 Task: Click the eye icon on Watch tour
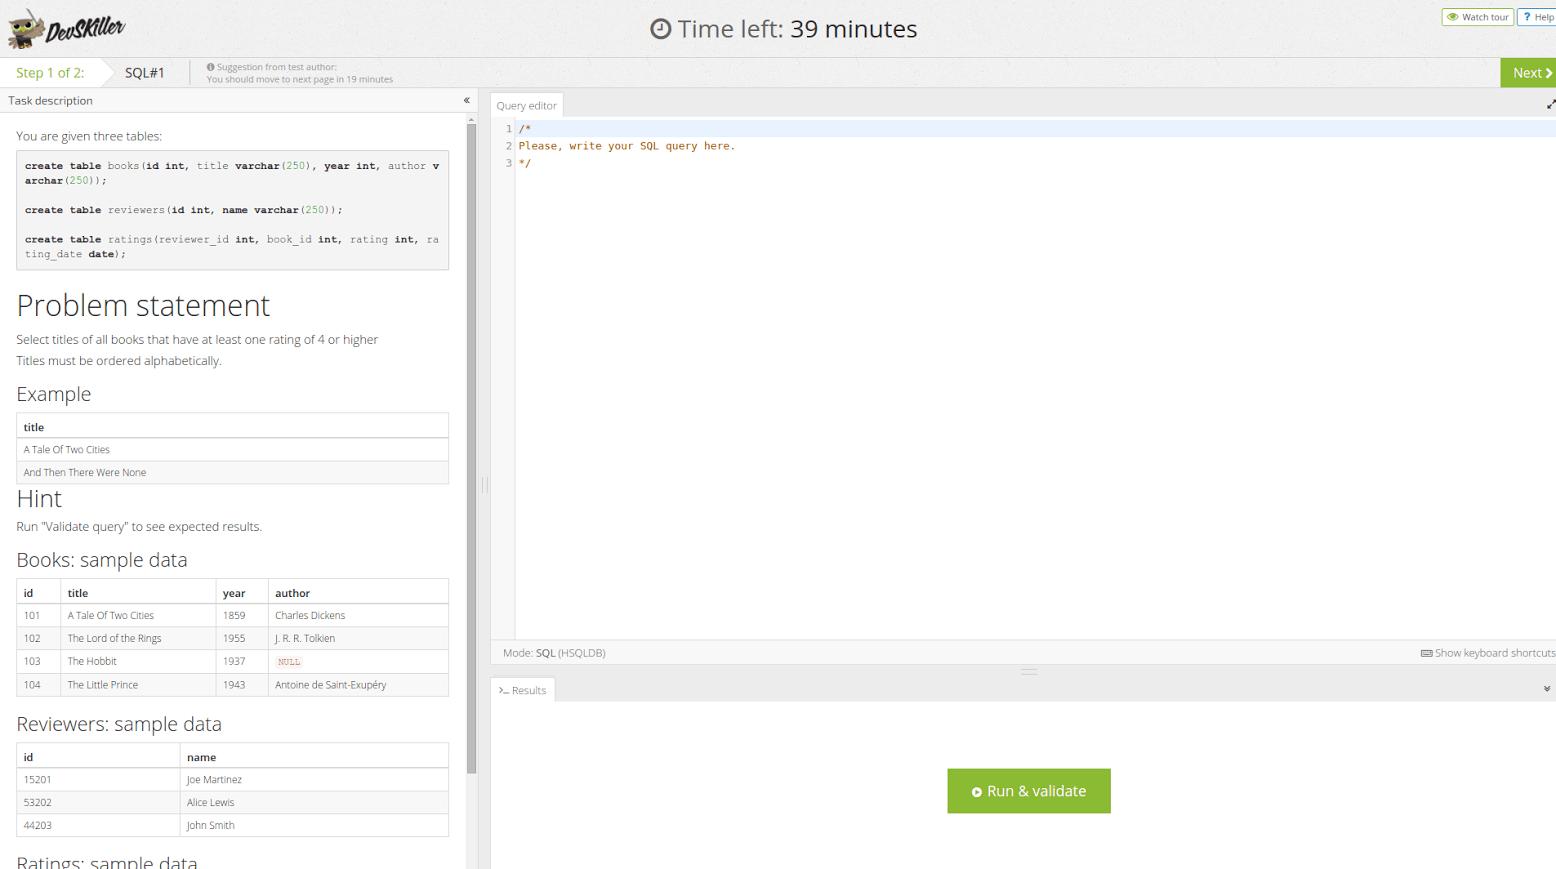click(1453, 17)
